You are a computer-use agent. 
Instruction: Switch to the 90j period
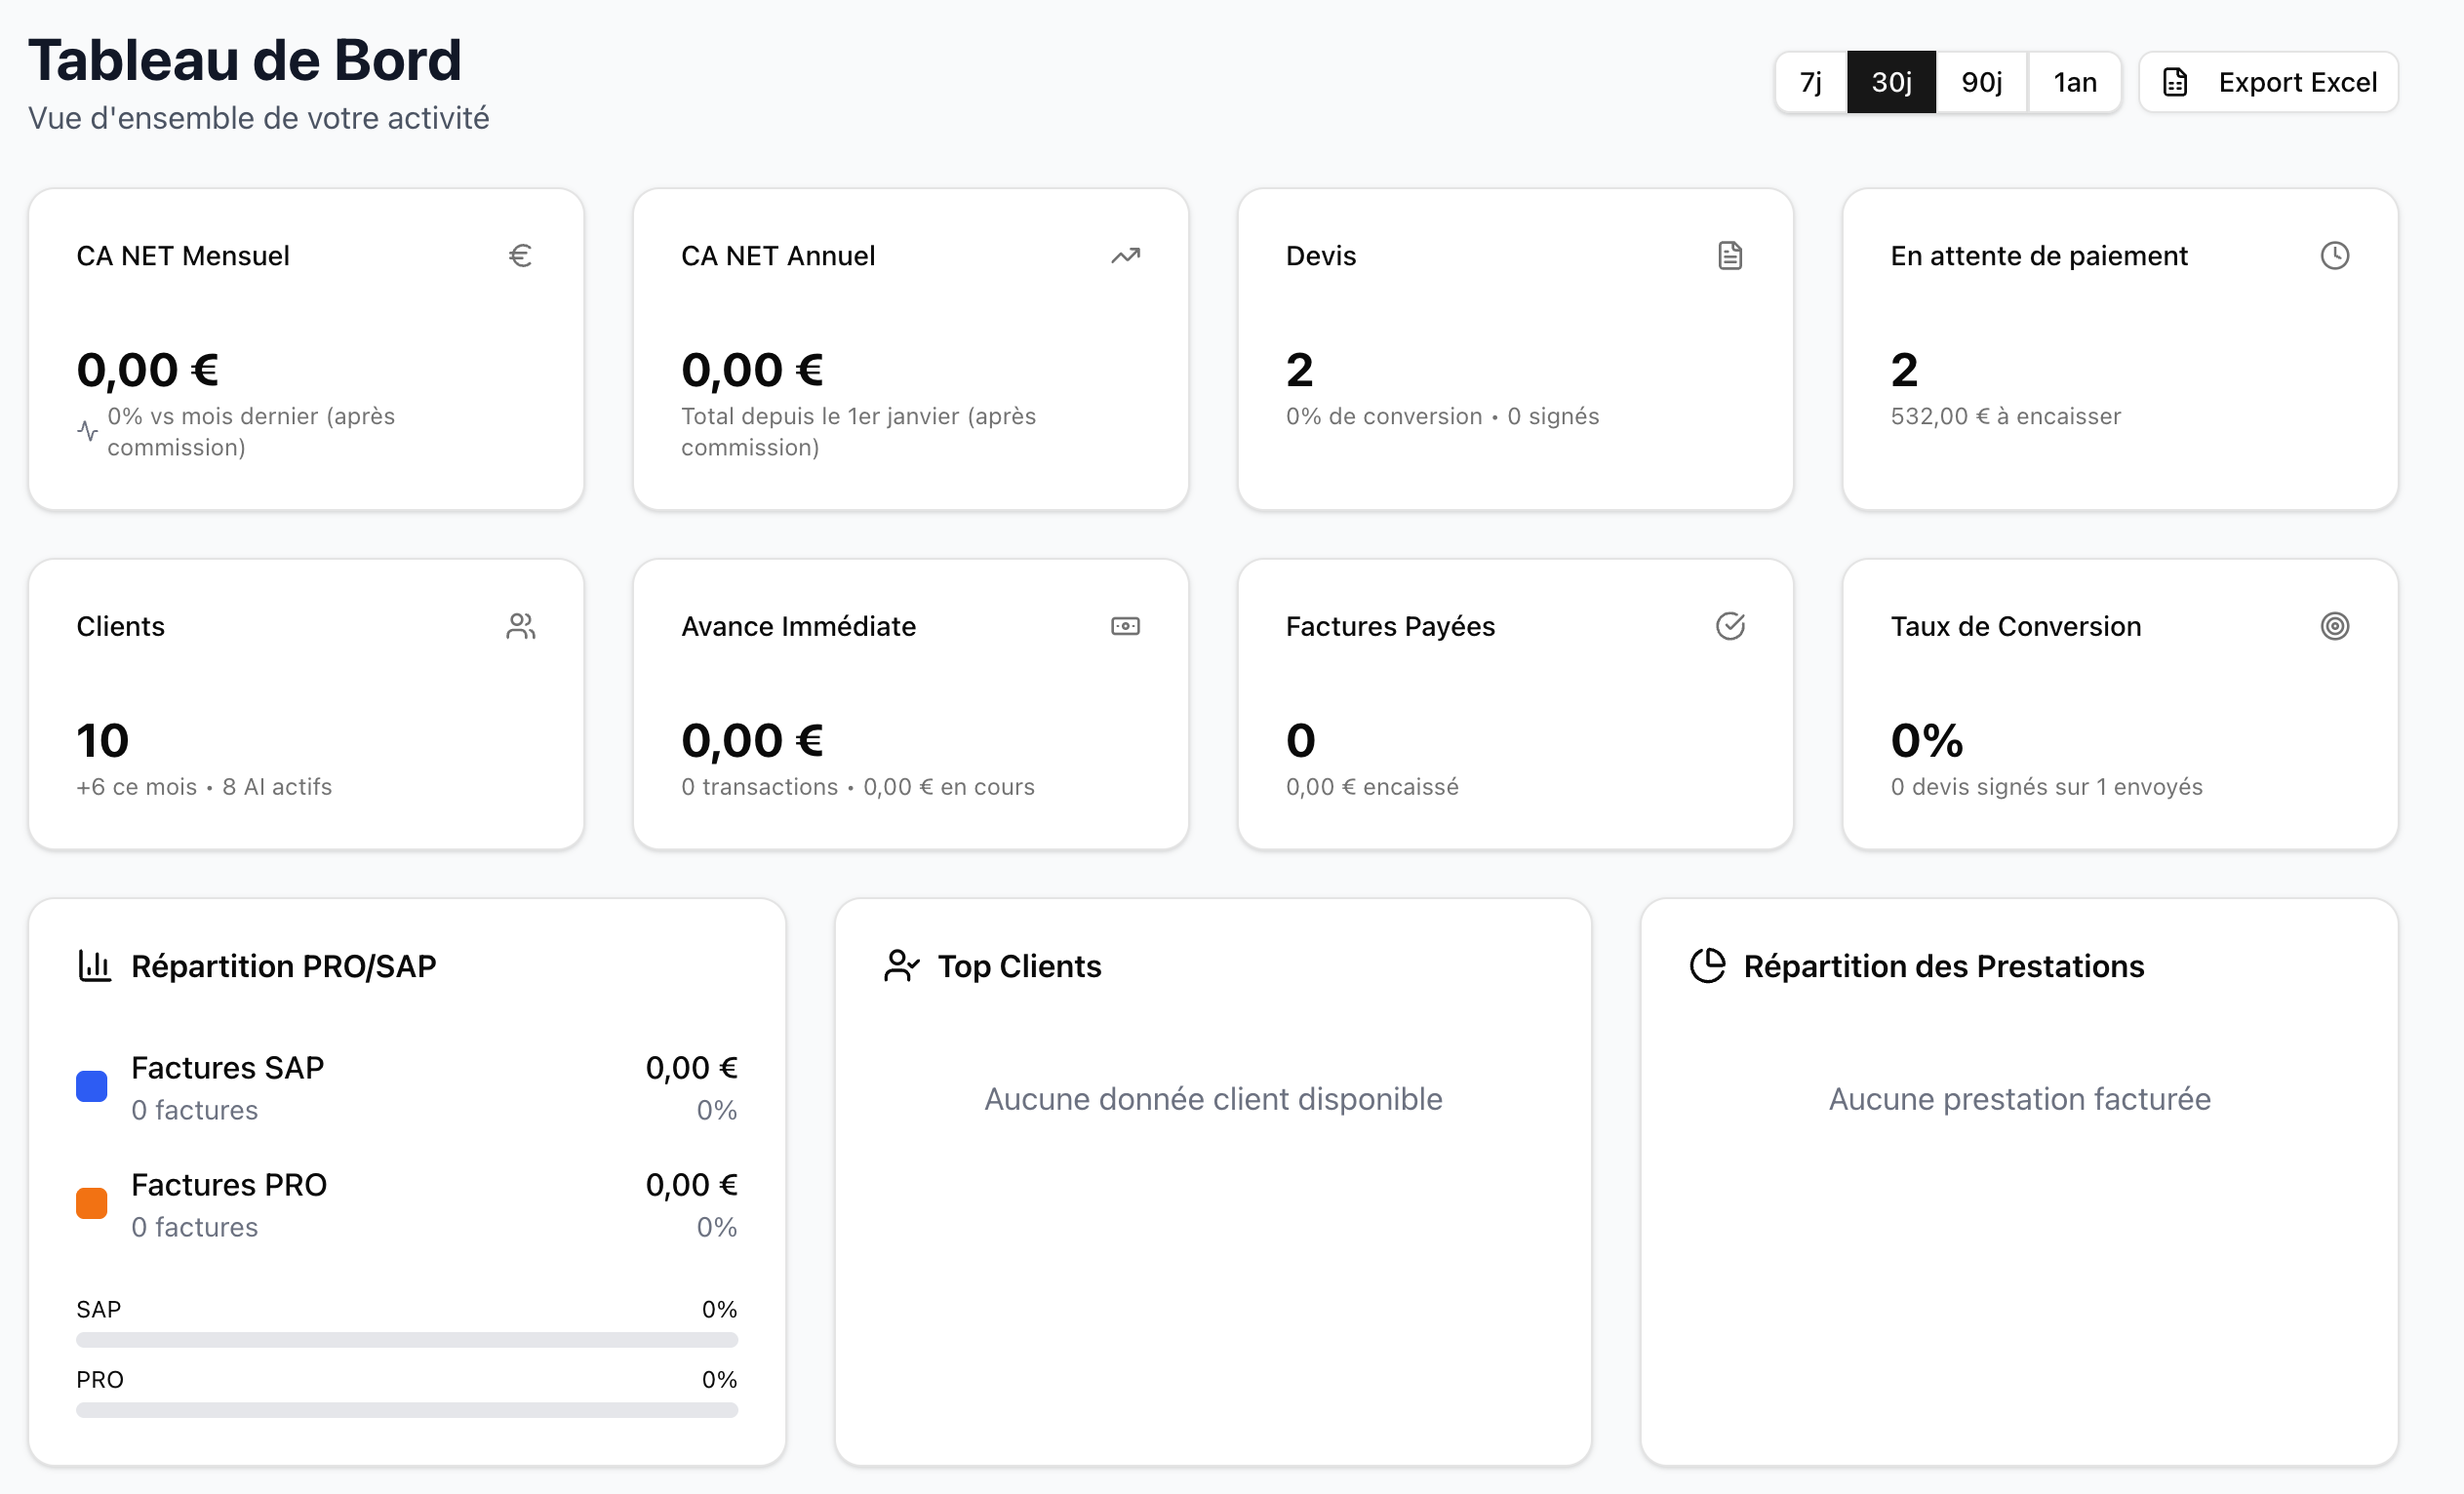1981,82
